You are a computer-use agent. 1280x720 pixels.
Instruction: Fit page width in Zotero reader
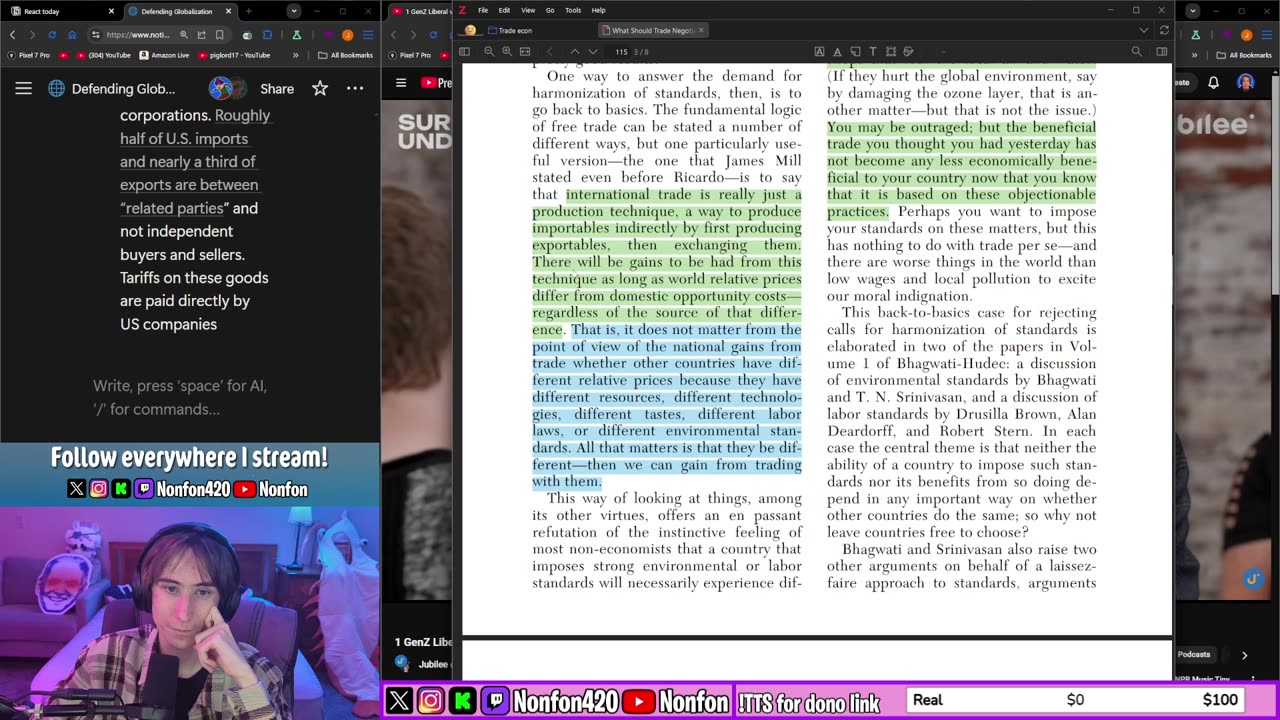tap(523, 51)
